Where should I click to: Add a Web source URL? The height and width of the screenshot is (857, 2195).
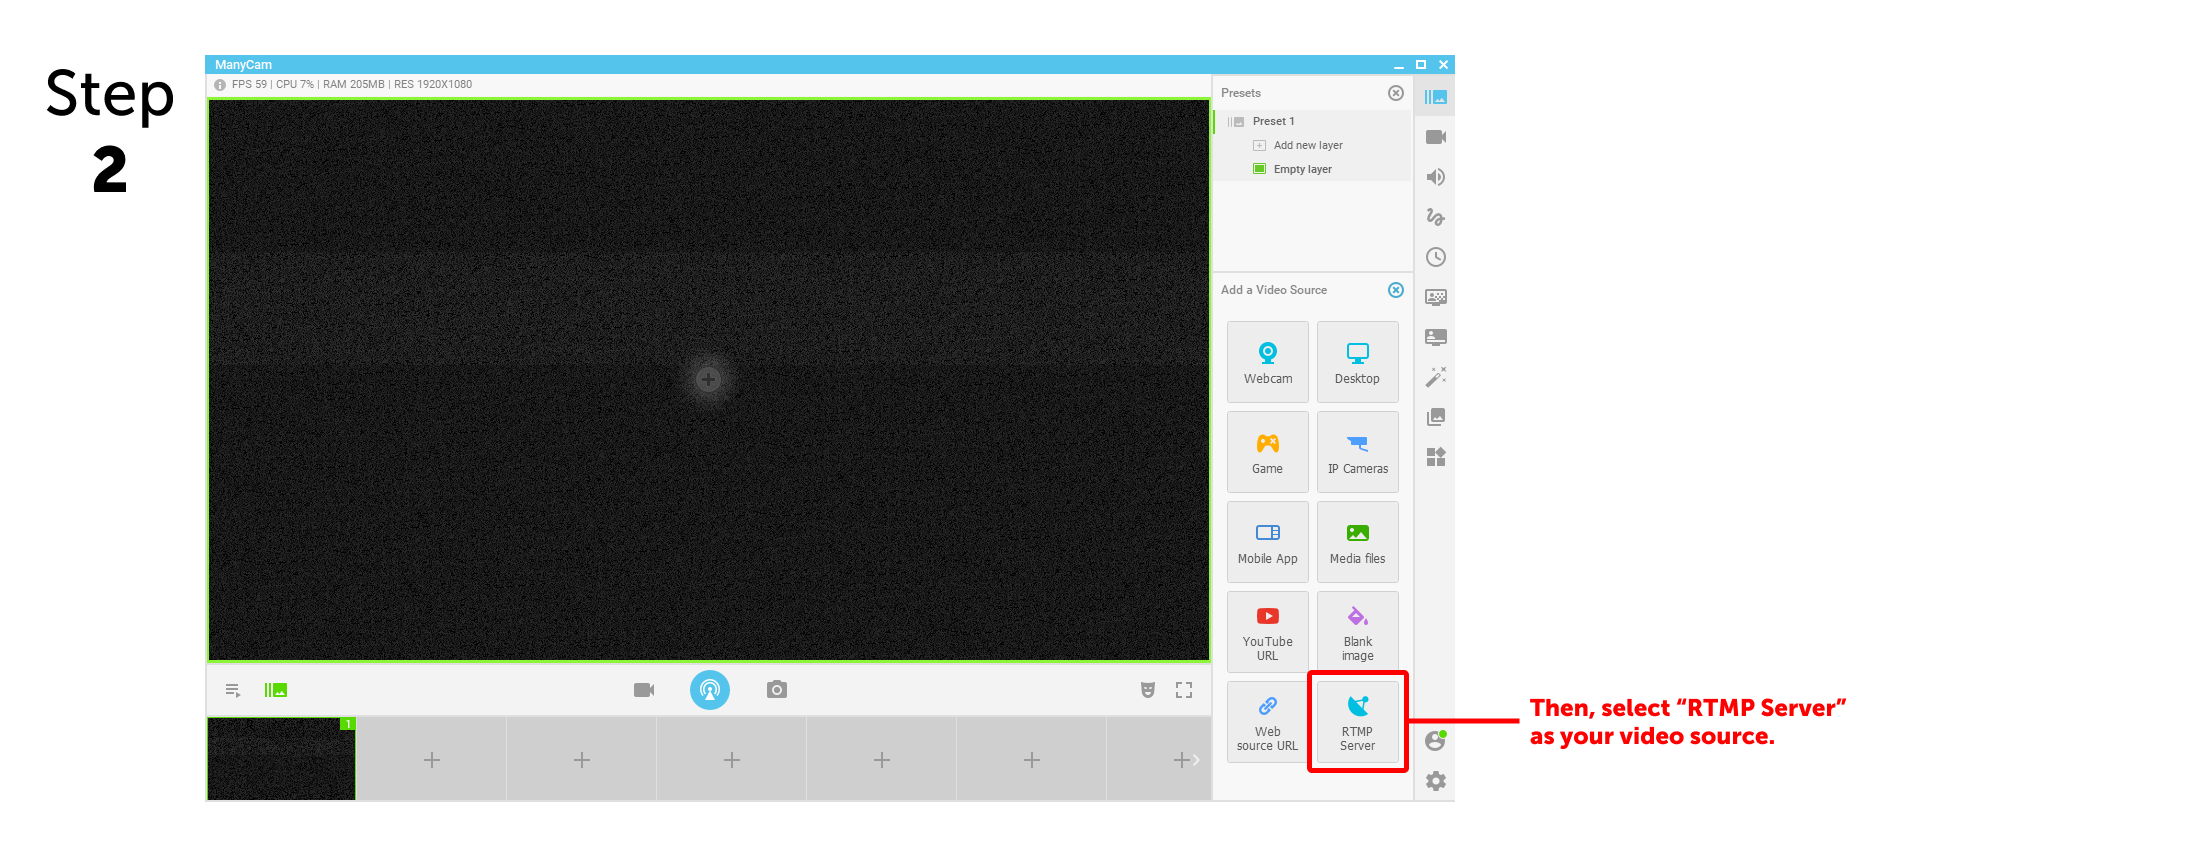[1267, 722]
